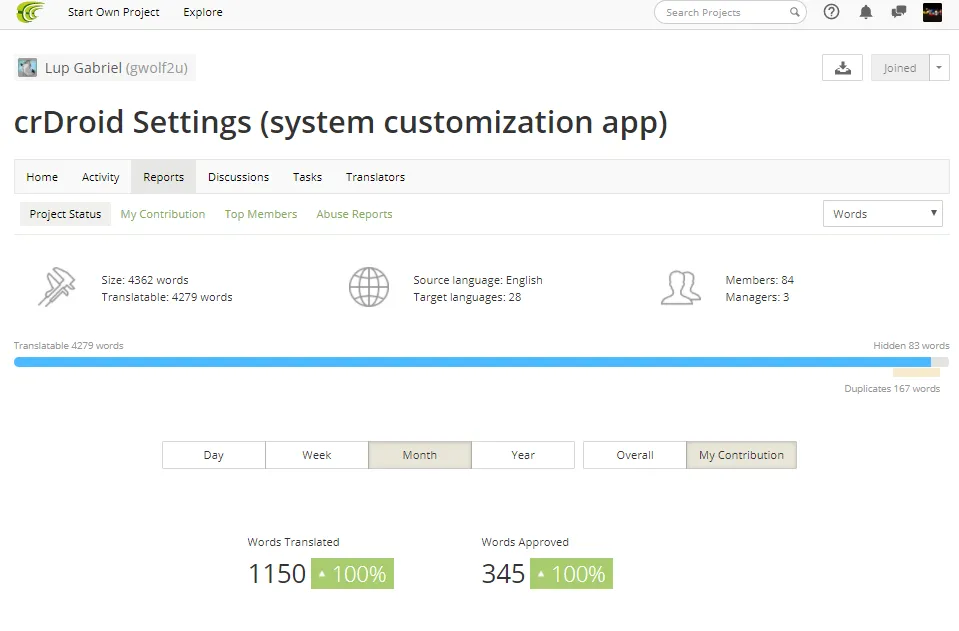The image size is (959, 631).
Task: Open notifications bell icon
Action: [865, 12]
